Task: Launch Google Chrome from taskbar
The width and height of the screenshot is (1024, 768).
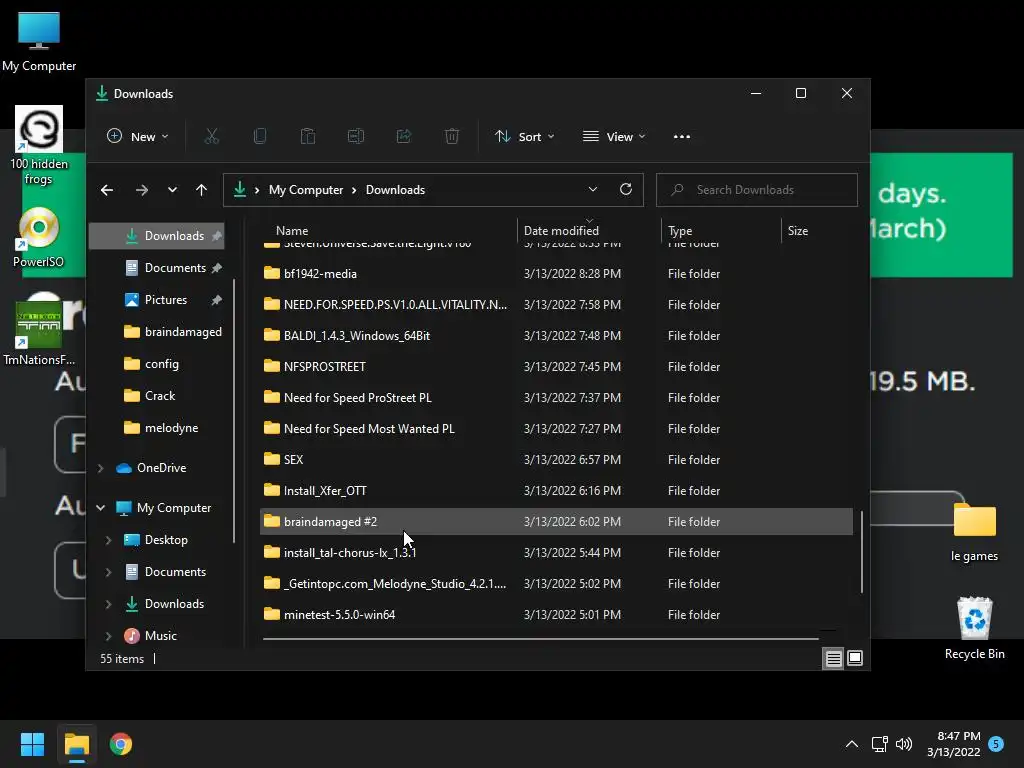Action: tap(121, 744)
